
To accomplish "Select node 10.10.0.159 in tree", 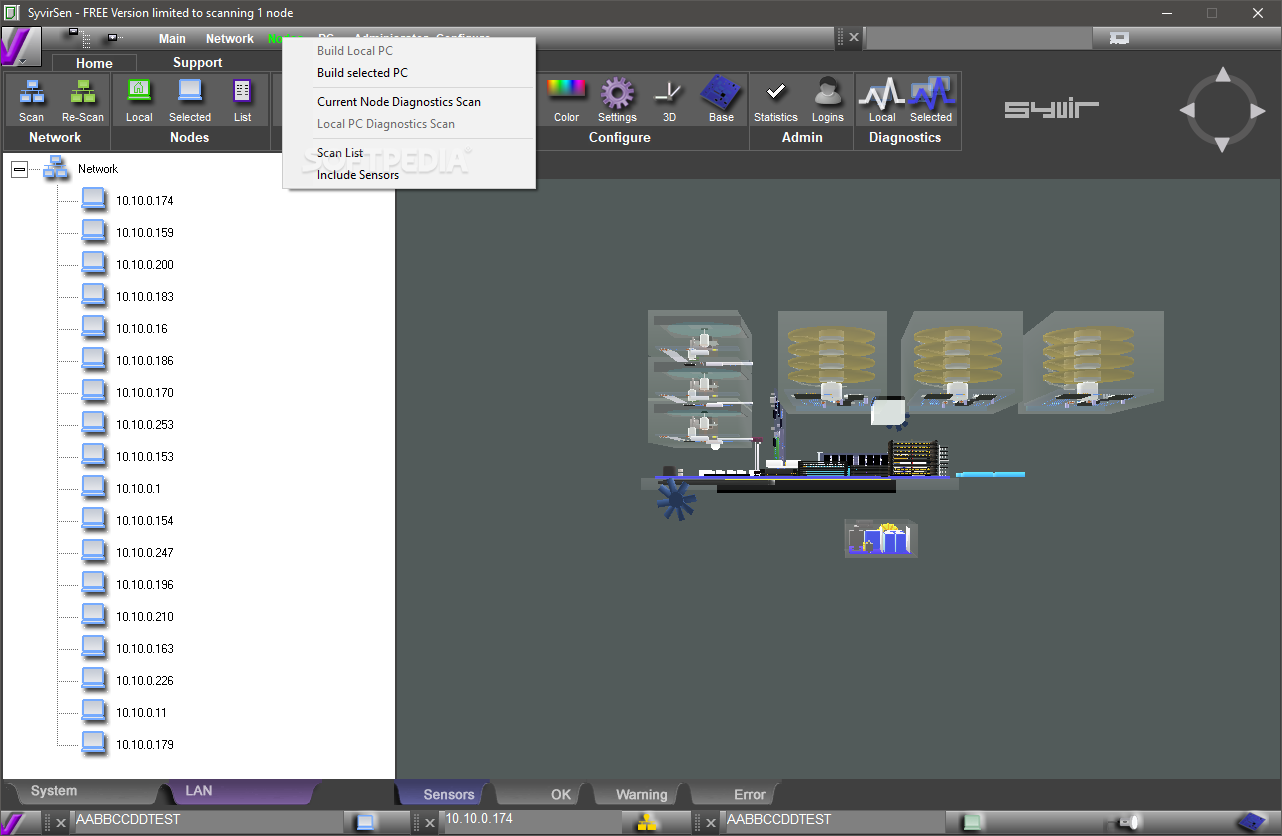I will point(145,233).
